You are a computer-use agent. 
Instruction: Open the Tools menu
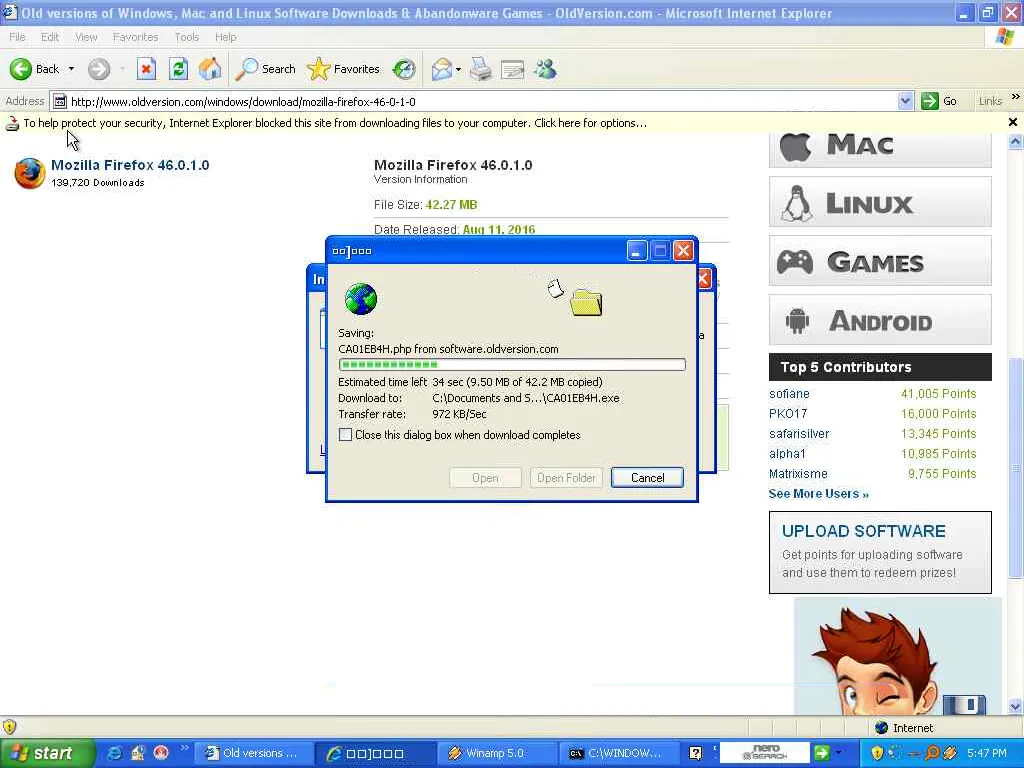click(x=186, y=37)
